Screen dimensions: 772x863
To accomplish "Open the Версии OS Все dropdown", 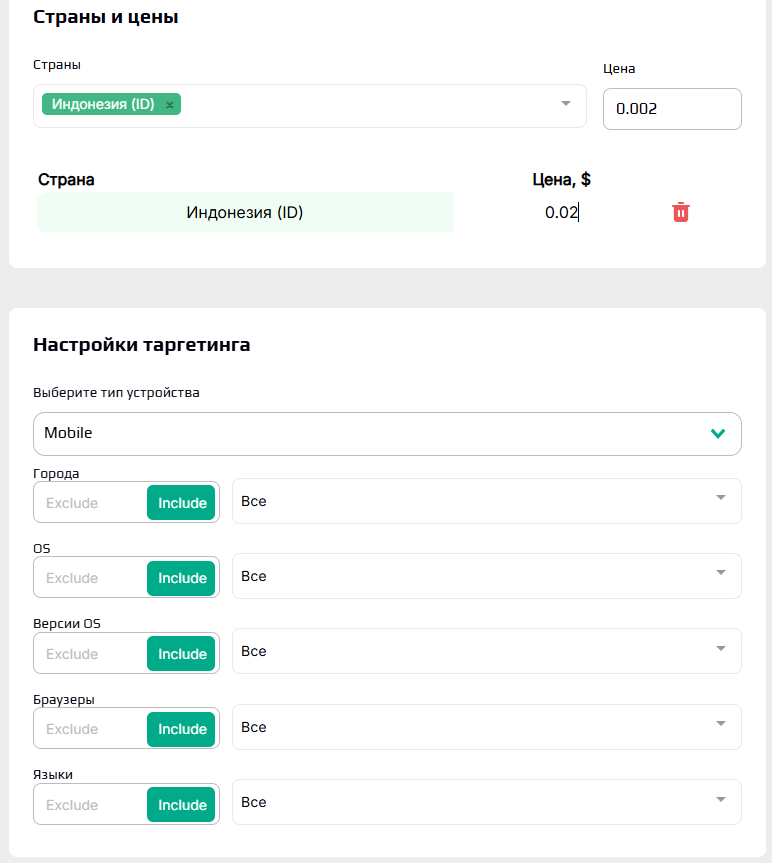I will (x=486, y=651).
